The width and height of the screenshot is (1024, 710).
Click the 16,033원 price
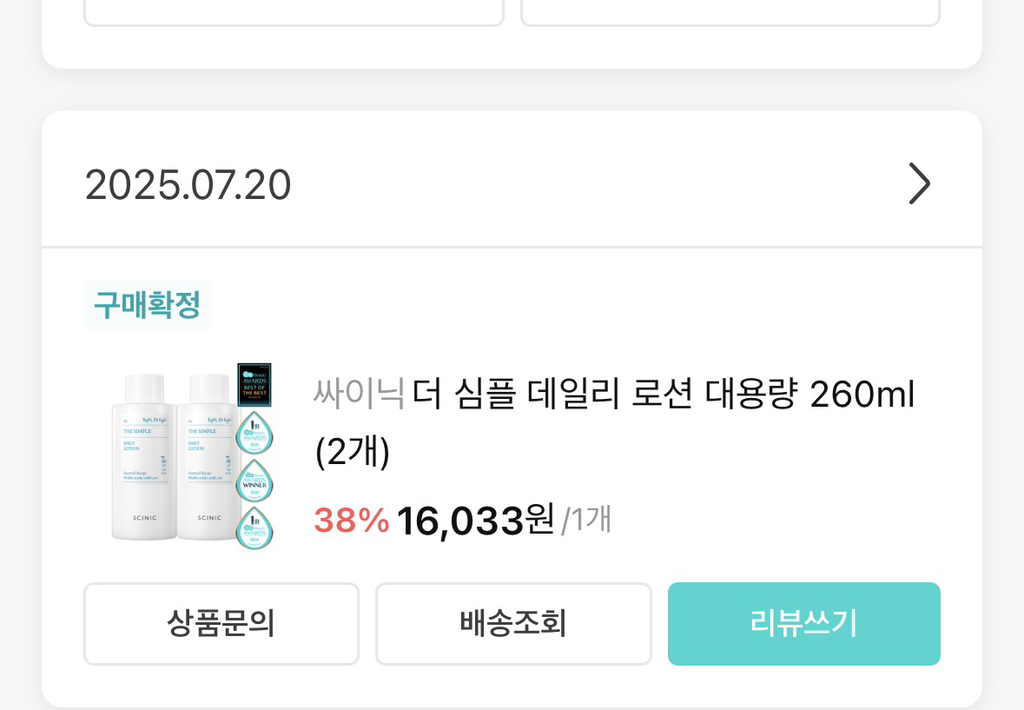[x=475, y=520]
